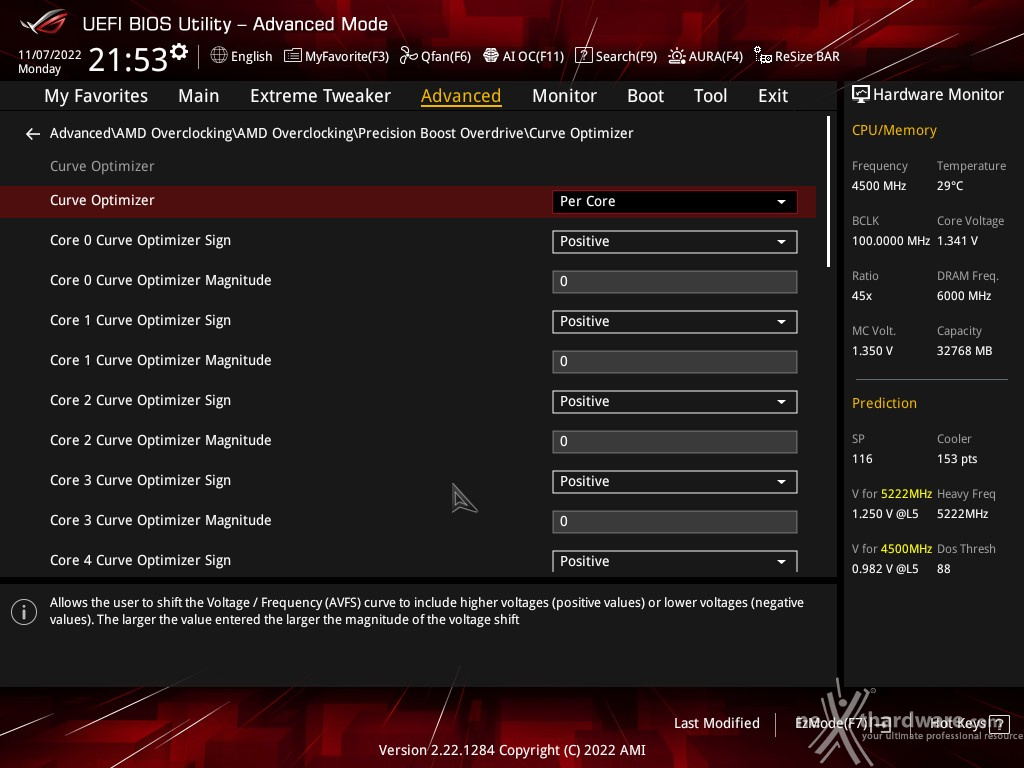Open MyFavorite(F3) list icon
Viewport: 1024px width, 768px height.
coord(293,56)
